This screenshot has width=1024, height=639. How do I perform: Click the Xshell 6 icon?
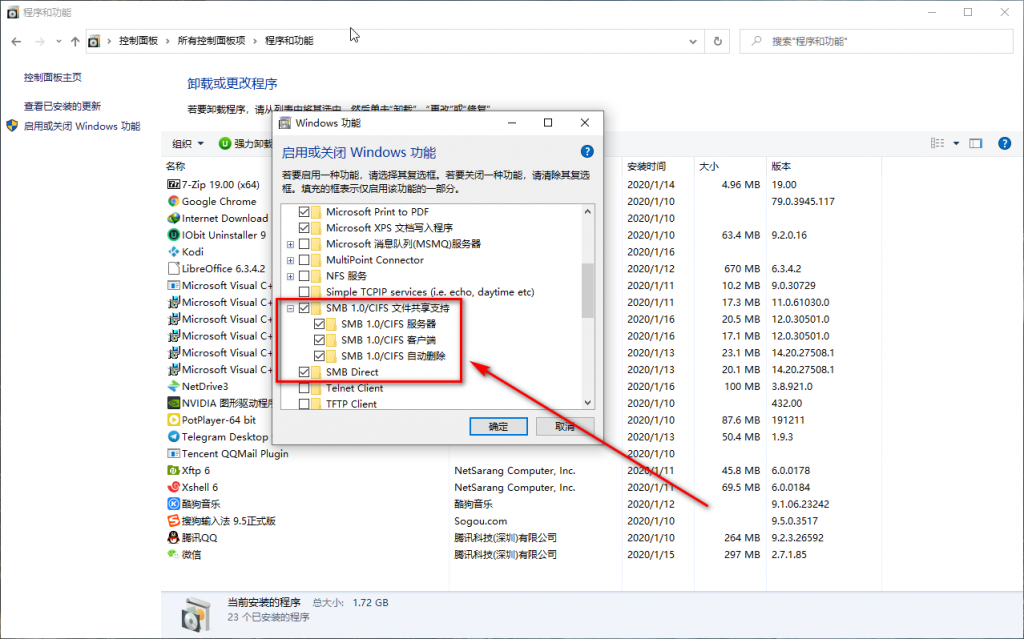[173, 487]
